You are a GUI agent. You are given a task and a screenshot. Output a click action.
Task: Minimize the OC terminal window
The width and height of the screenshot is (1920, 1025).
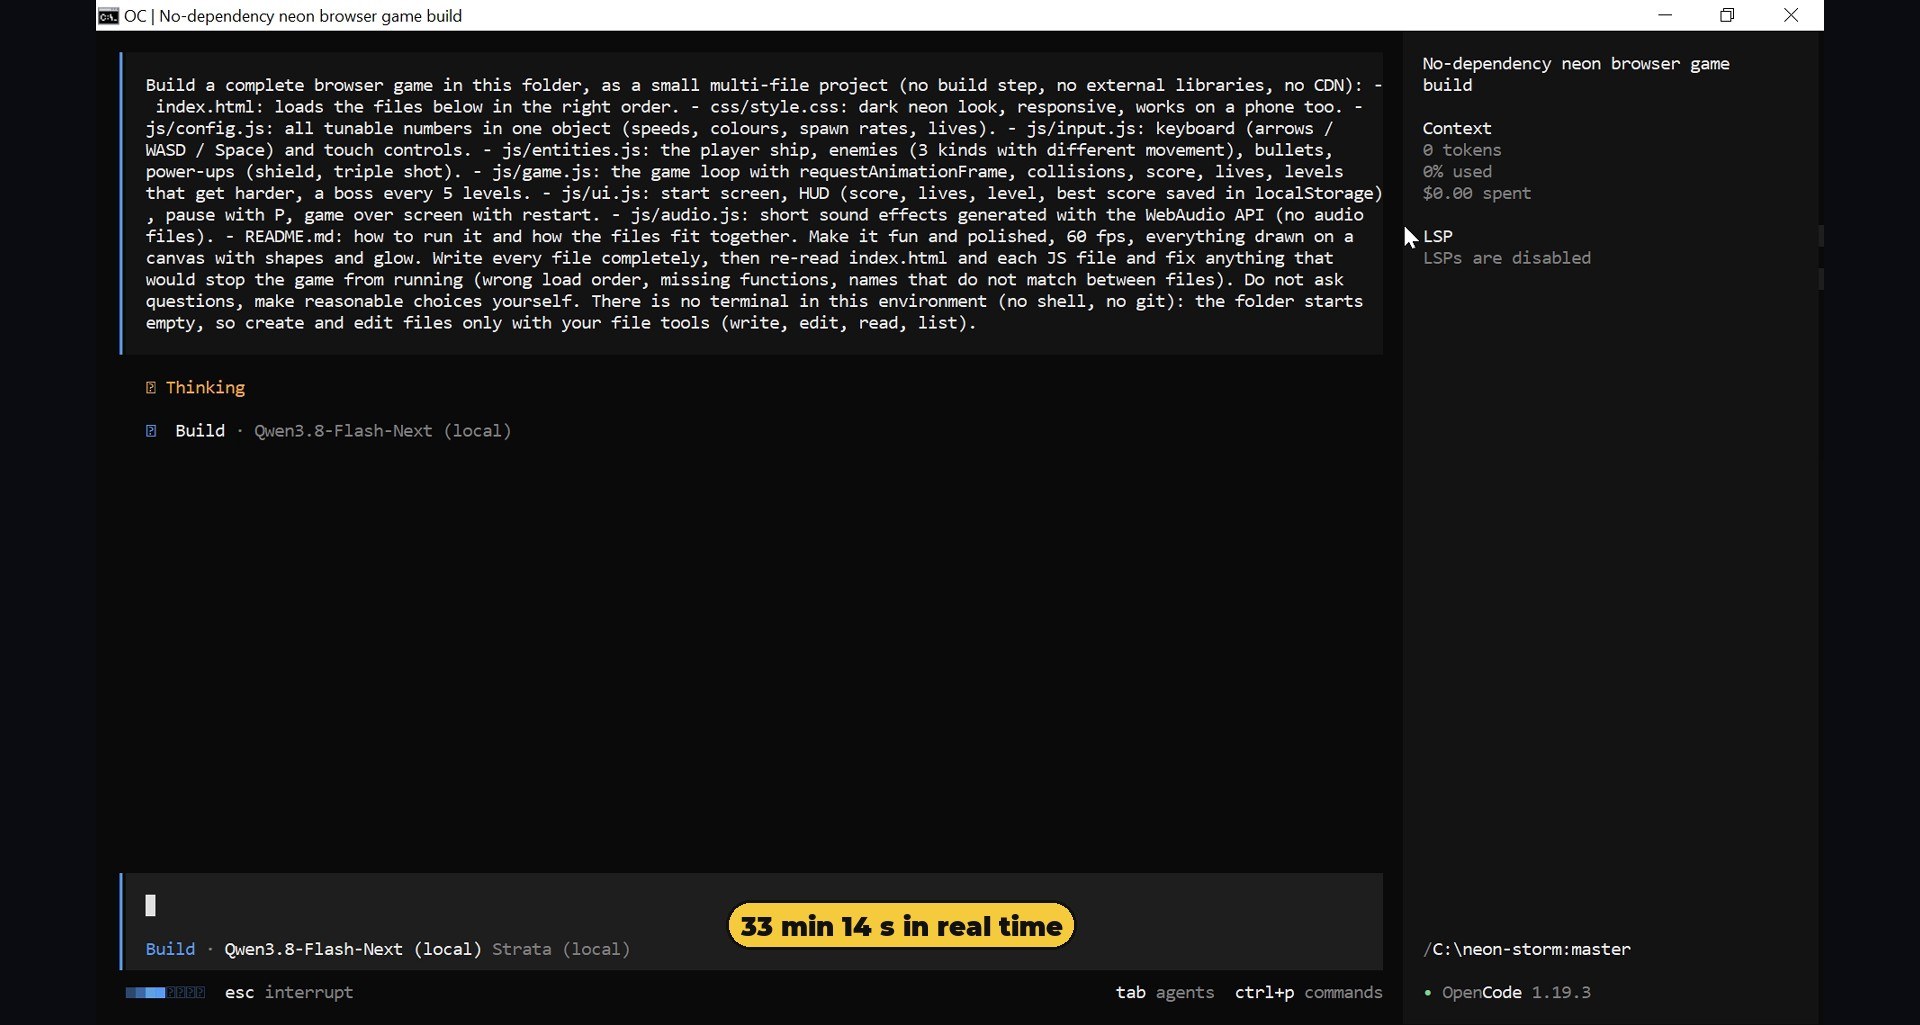click(1665, 15)
